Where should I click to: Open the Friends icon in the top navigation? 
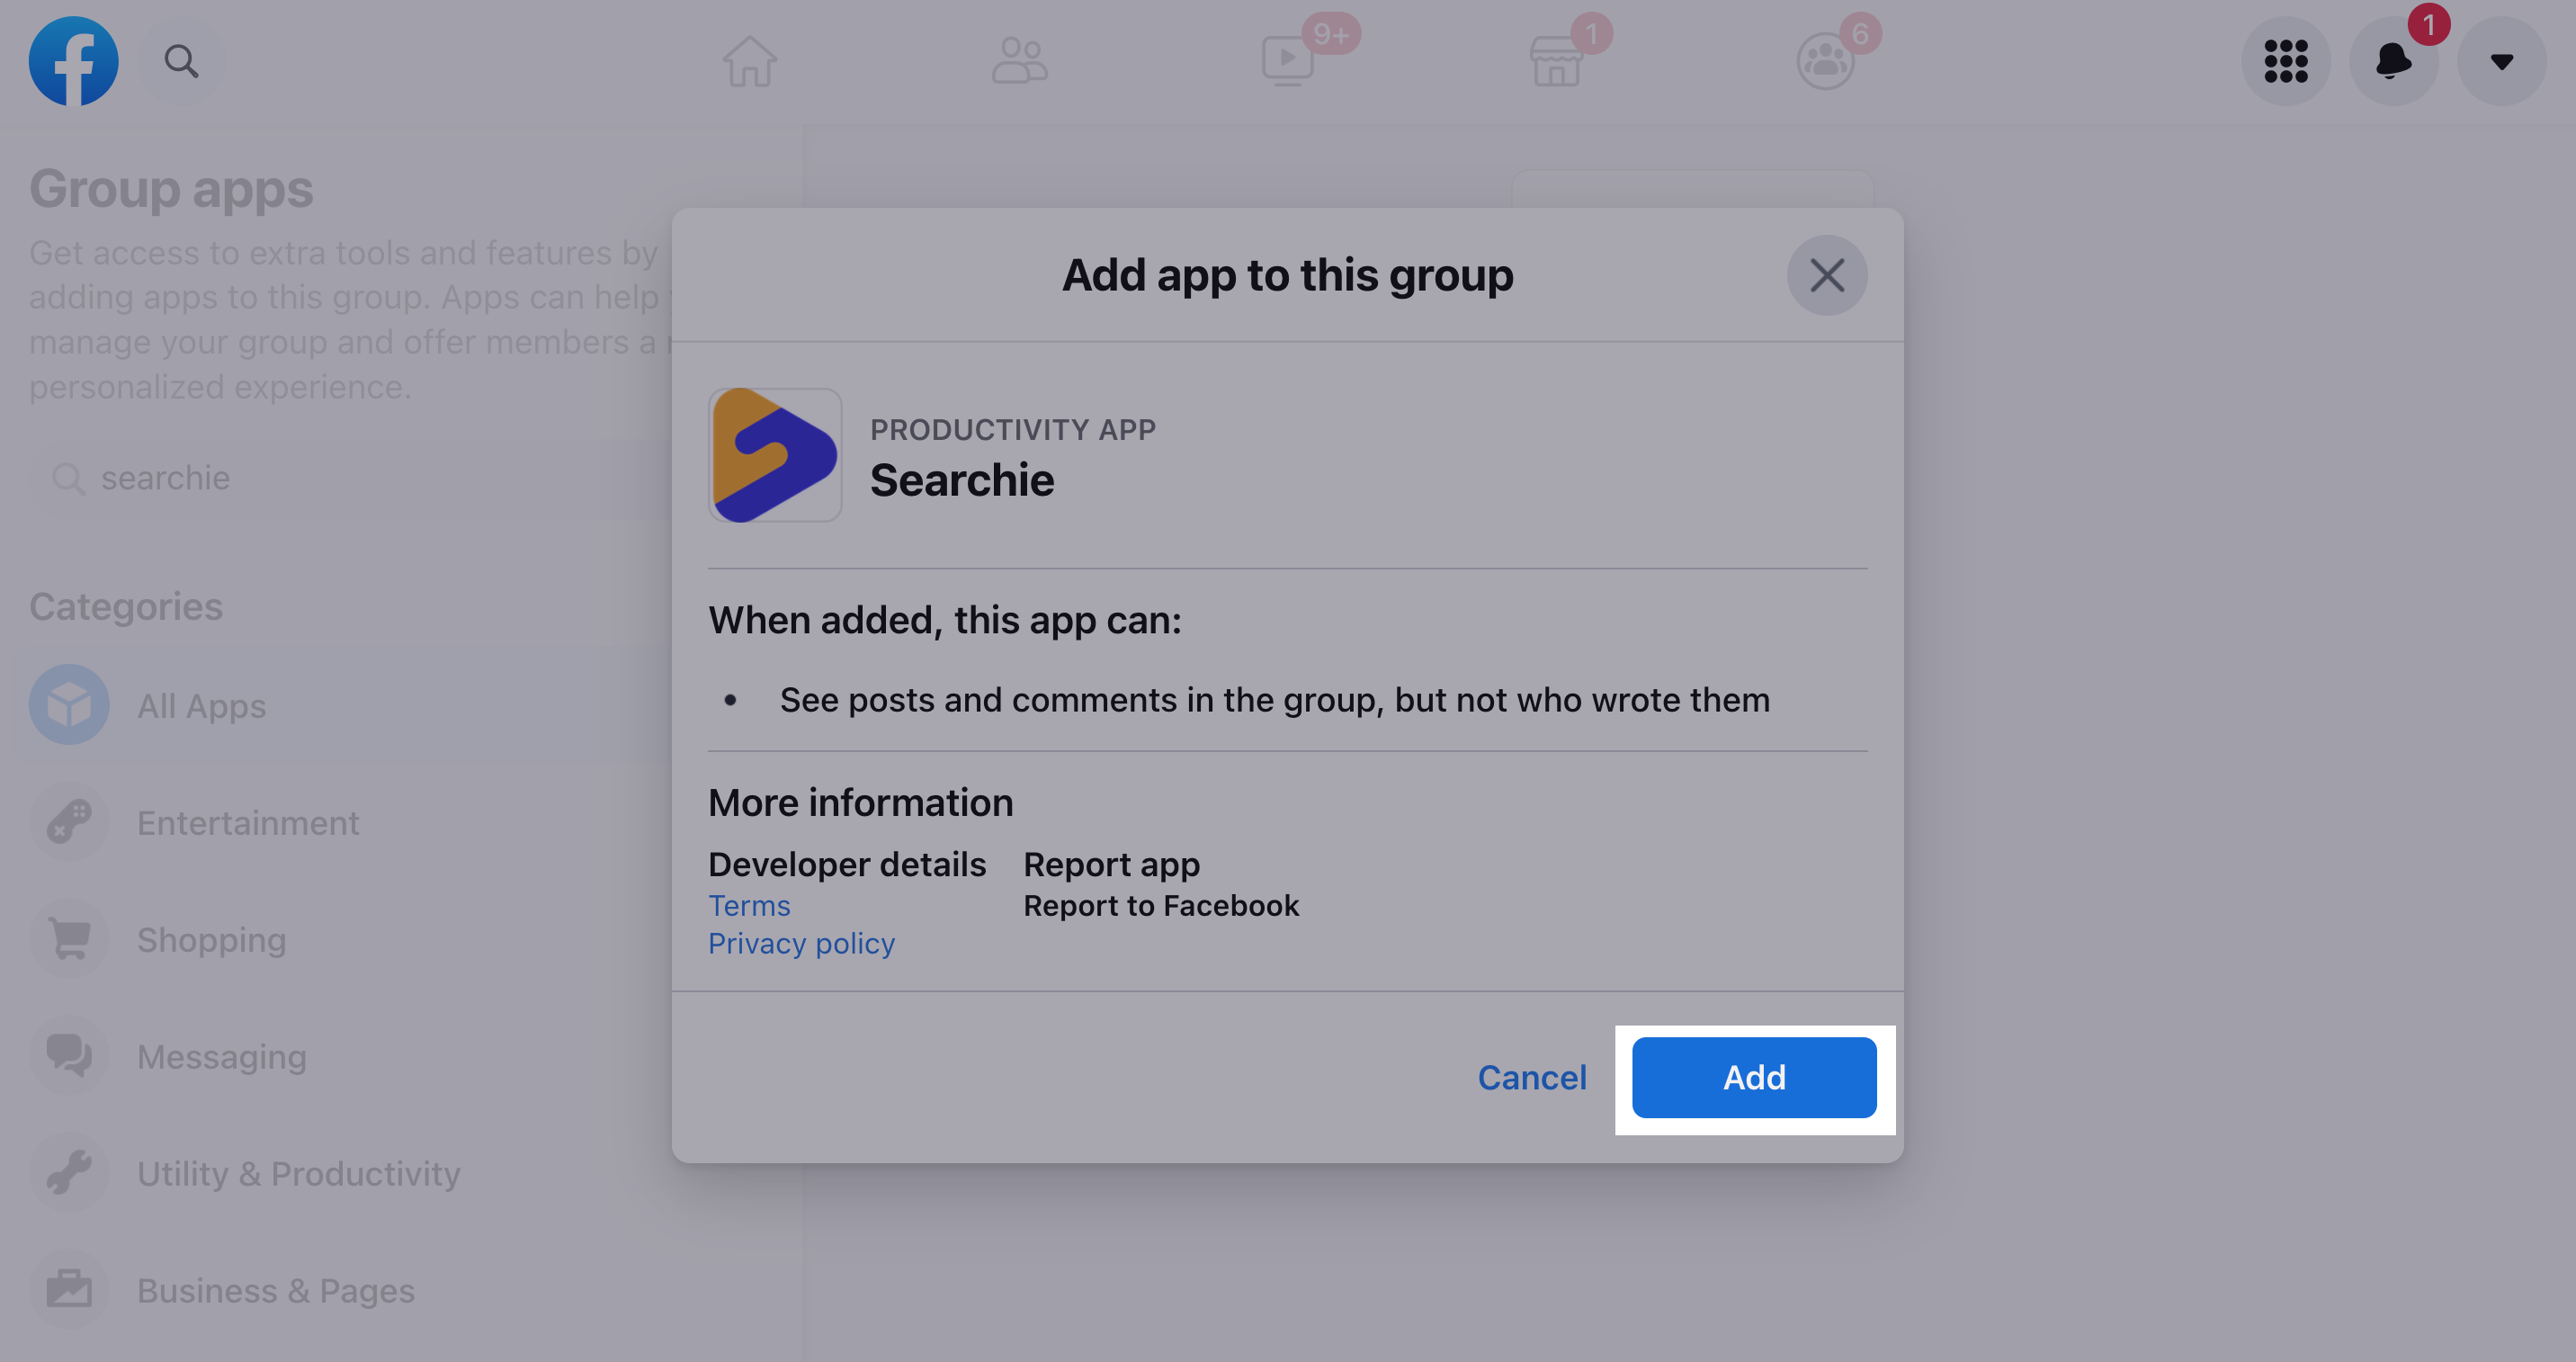pyautogui.click(x=1019, y=61)
